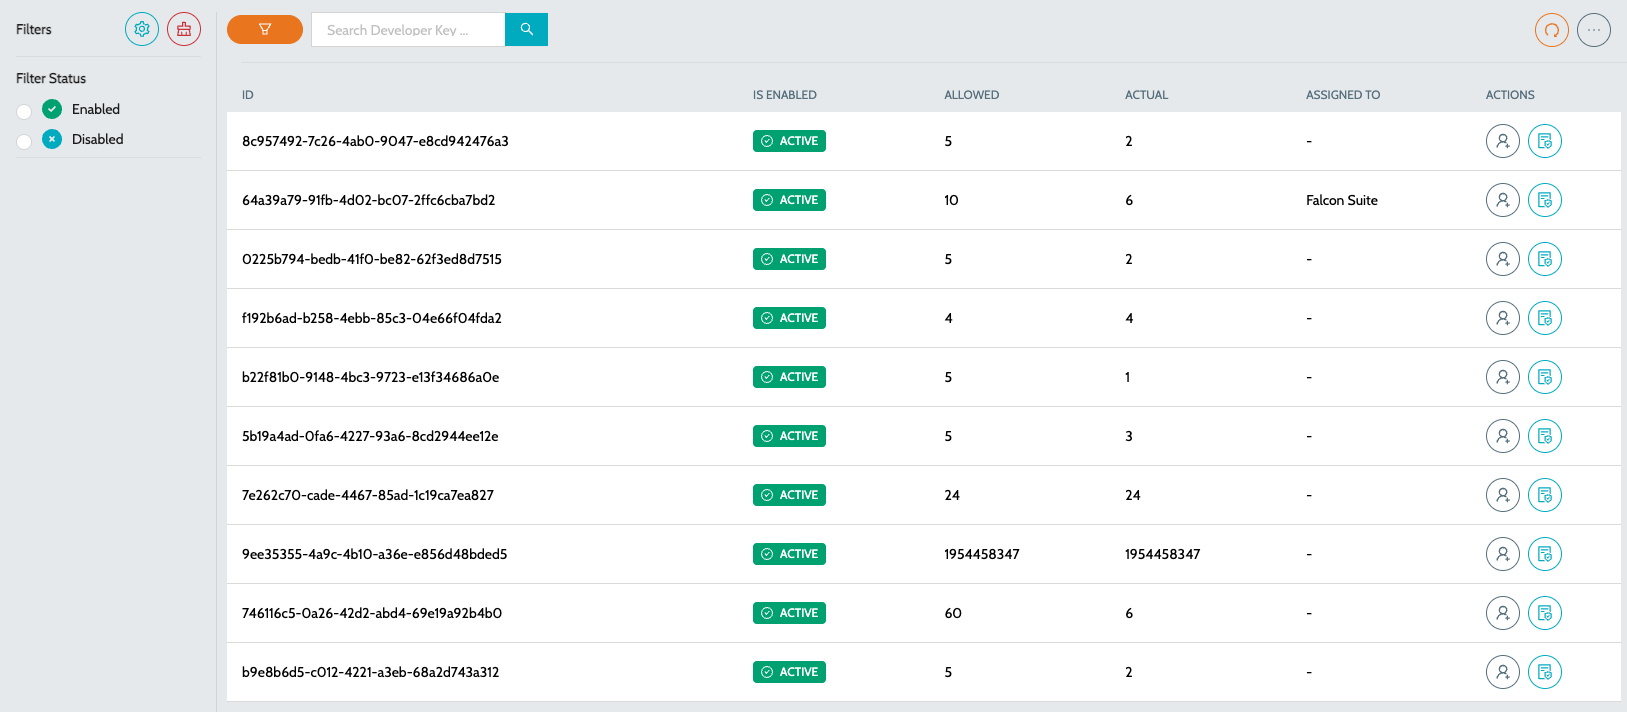Click the ASSIGNED TO column header
Screen dimensions: 1627x712
click(x=1342, y=95)
